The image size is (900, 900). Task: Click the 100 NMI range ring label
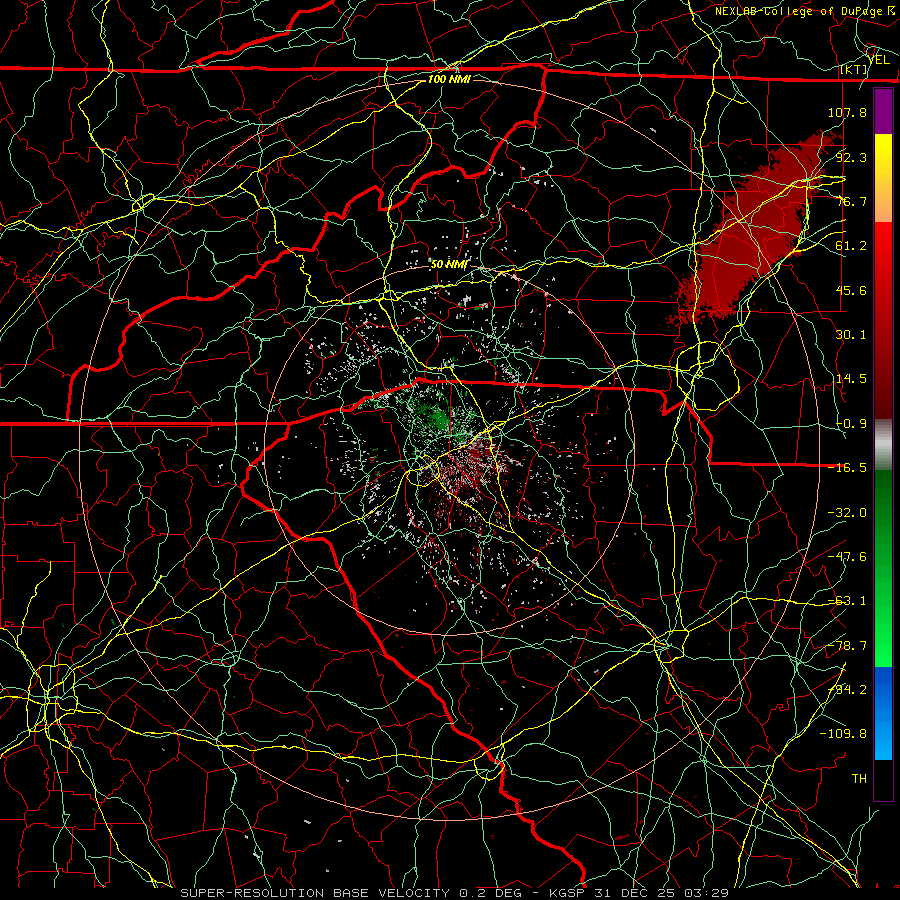point(449,79)
